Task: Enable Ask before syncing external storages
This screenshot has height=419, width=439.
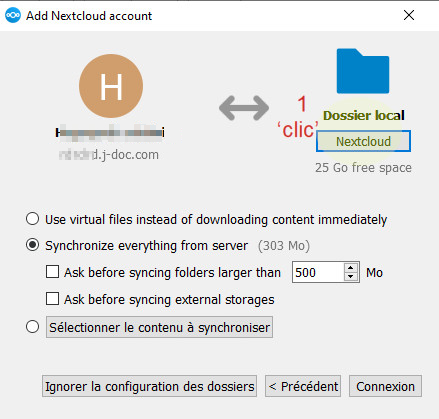Action: (52, 299)
